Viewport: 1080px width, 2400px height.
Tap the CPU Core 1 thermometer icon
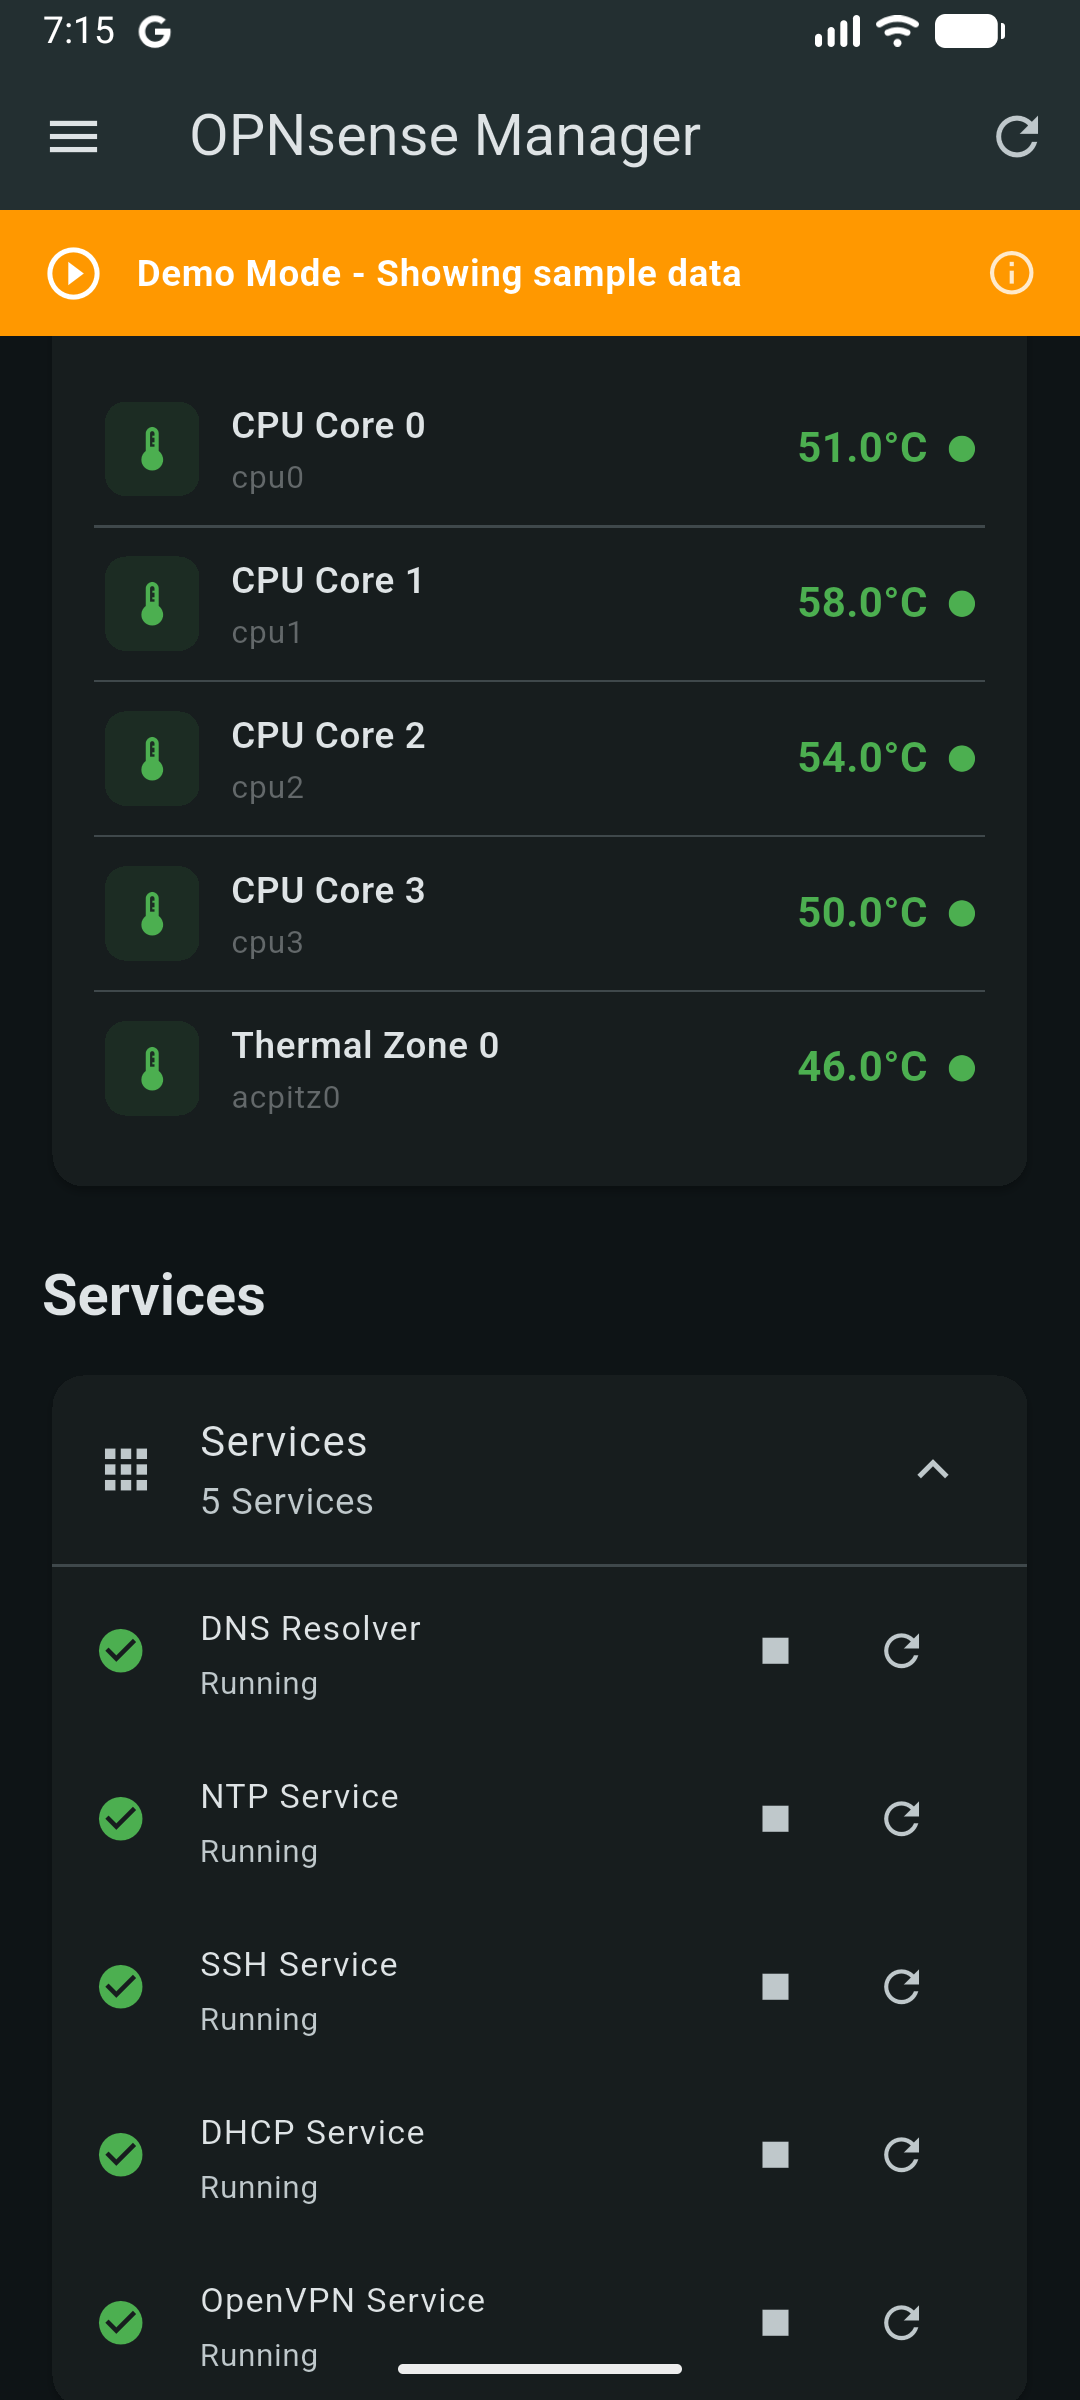click(x=152, y=604)
